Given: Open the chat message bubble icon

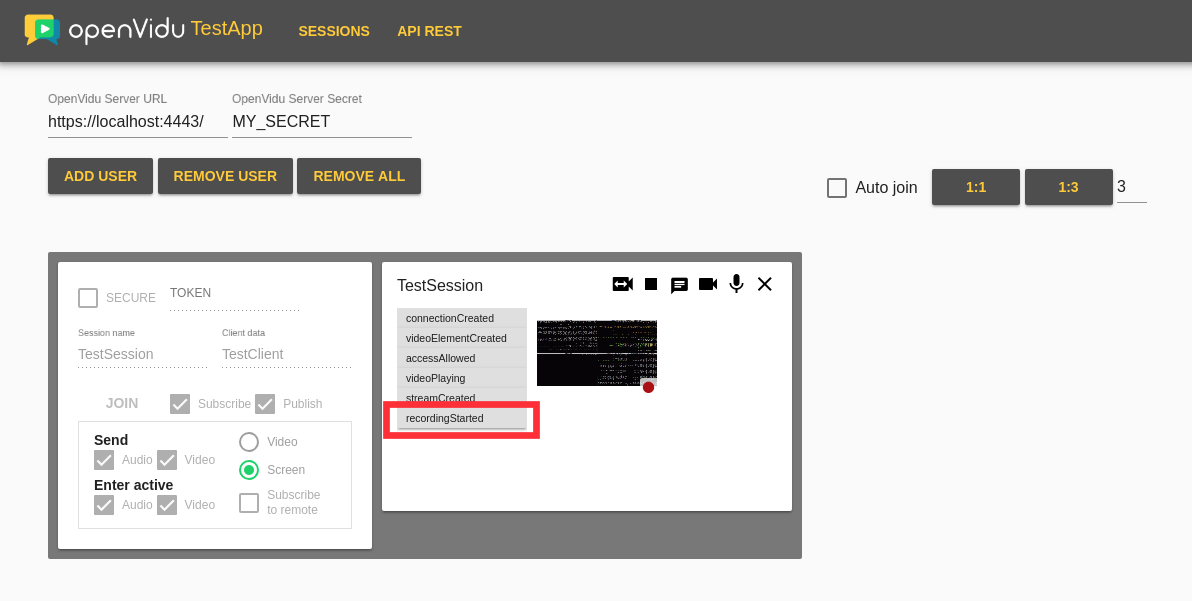Looking at the screenshot, I should coord(679,284).
